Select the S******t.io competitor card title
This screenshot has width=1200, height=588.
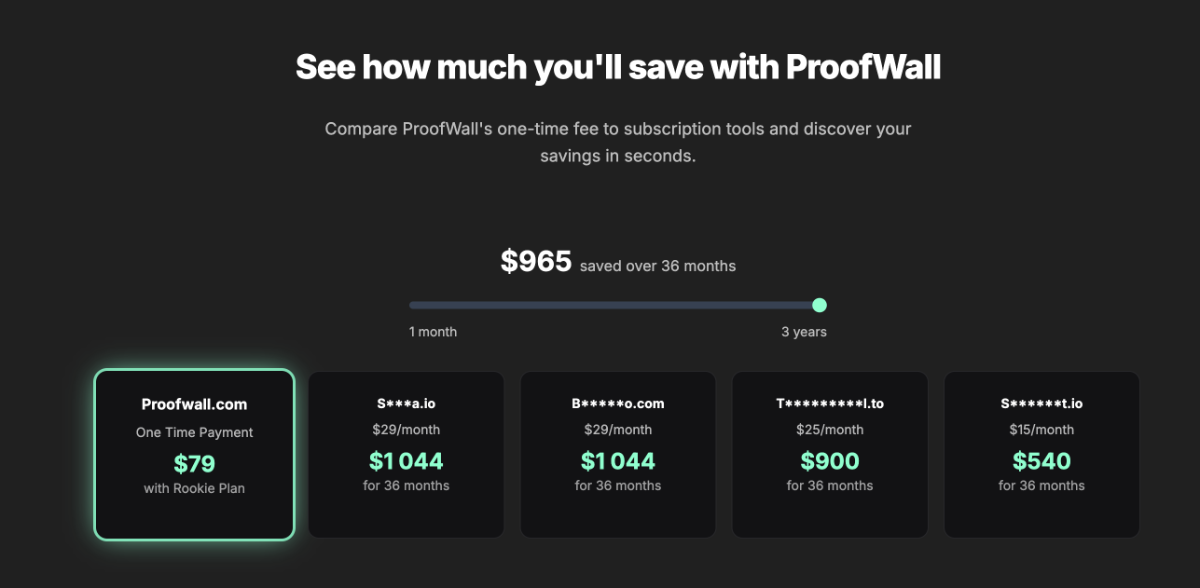pos(1042,404)
